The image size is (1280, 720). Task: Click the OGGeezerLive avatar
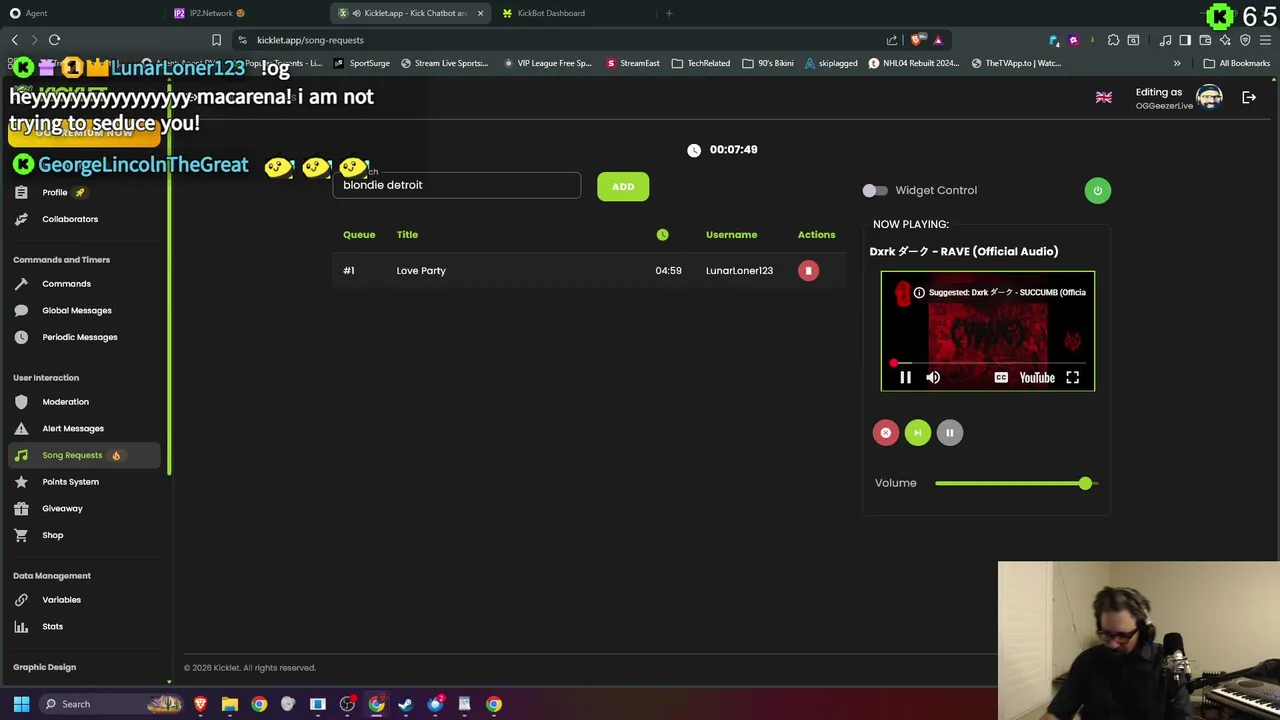(1210, 98)
